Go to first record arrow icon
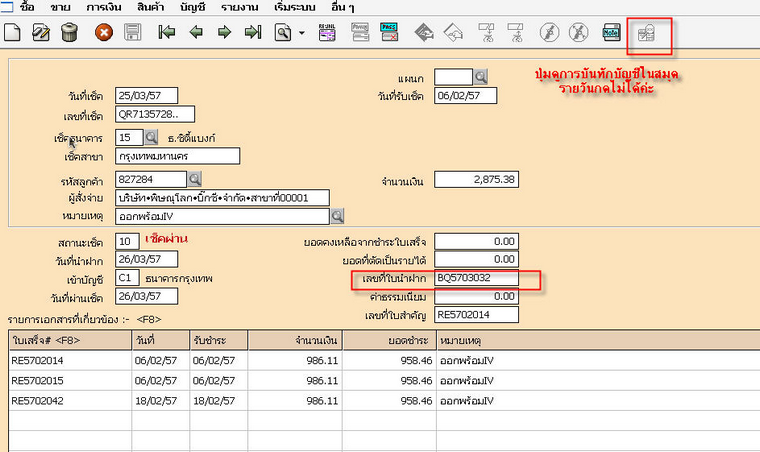 pyautogui.click(x=166, y=32)
